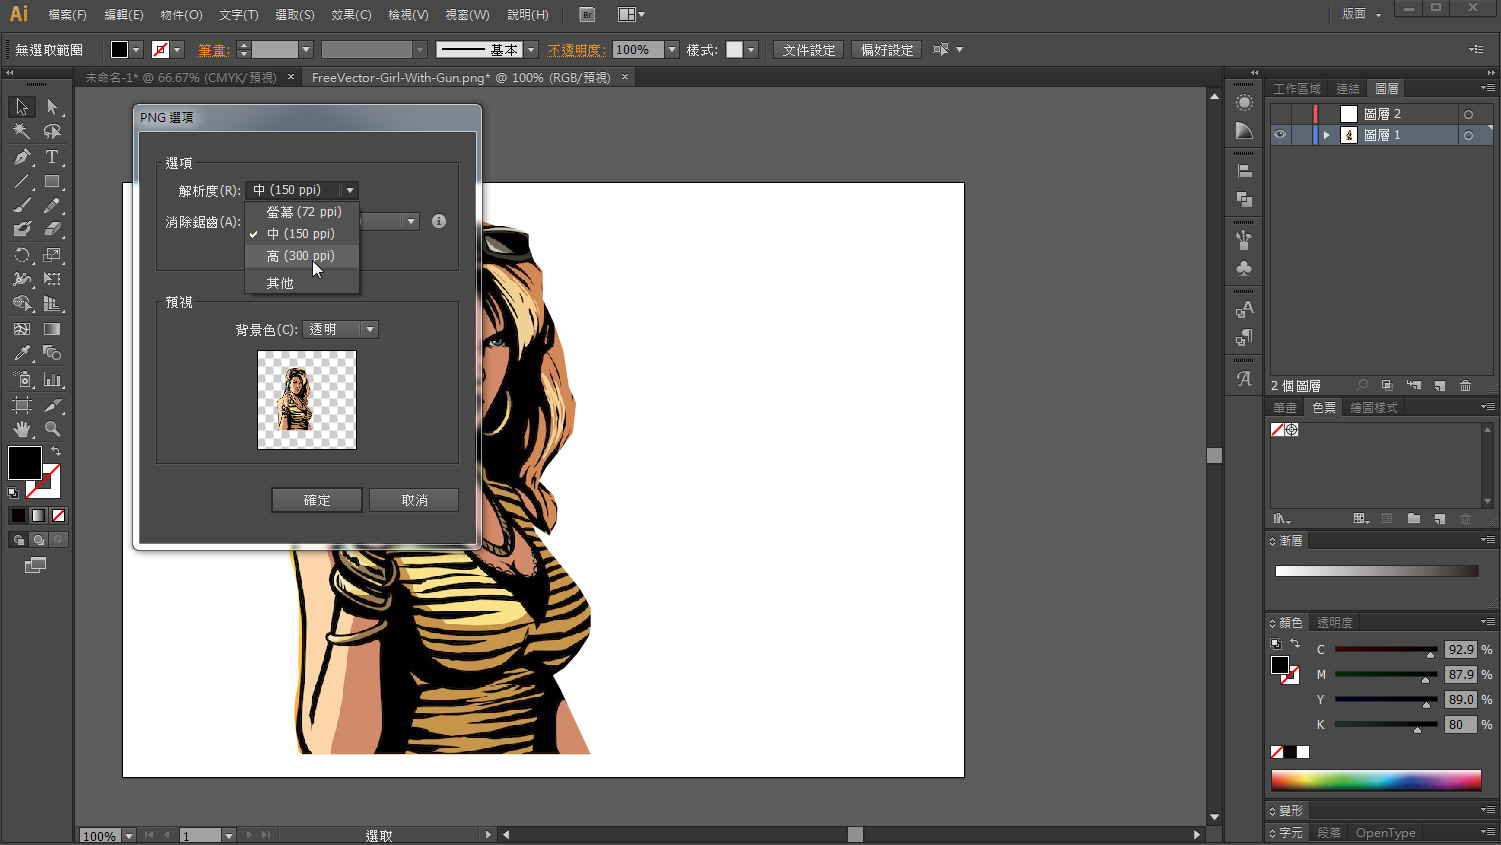This screenshot has height=845, width=1501.
Task: Click the 確定 button
Action: coord(317,500)
